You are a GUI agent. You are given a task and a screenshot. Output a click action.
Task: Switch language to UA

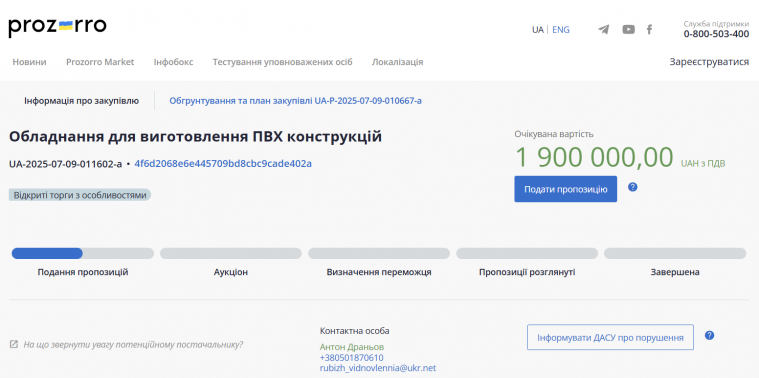(x=538, y=30)
